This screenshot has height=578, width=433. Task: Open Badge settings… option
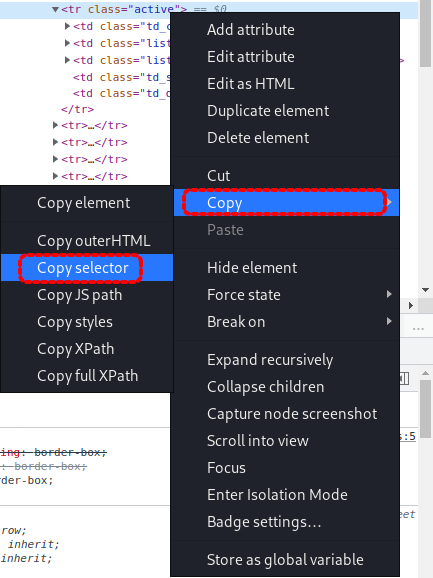click(286, 522)
